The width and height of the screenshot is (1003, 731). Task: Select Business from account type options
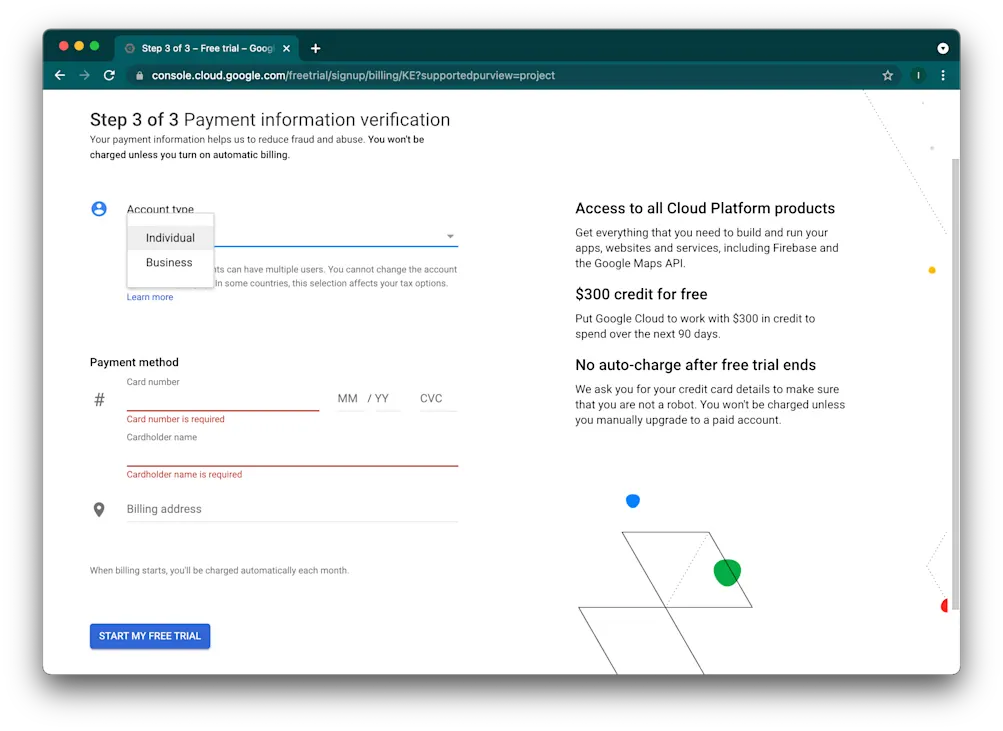click(x=169, y=262)
